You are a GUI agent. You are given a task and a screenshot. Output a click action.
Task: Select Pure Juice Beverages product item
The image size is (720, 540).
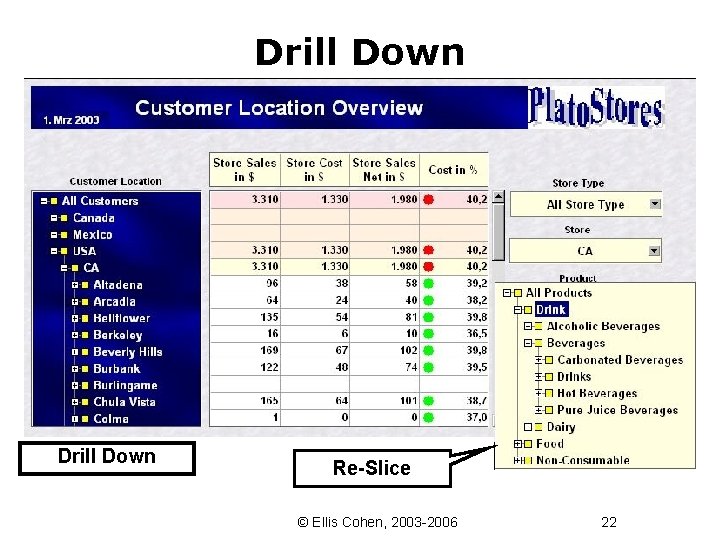point(618,410)
